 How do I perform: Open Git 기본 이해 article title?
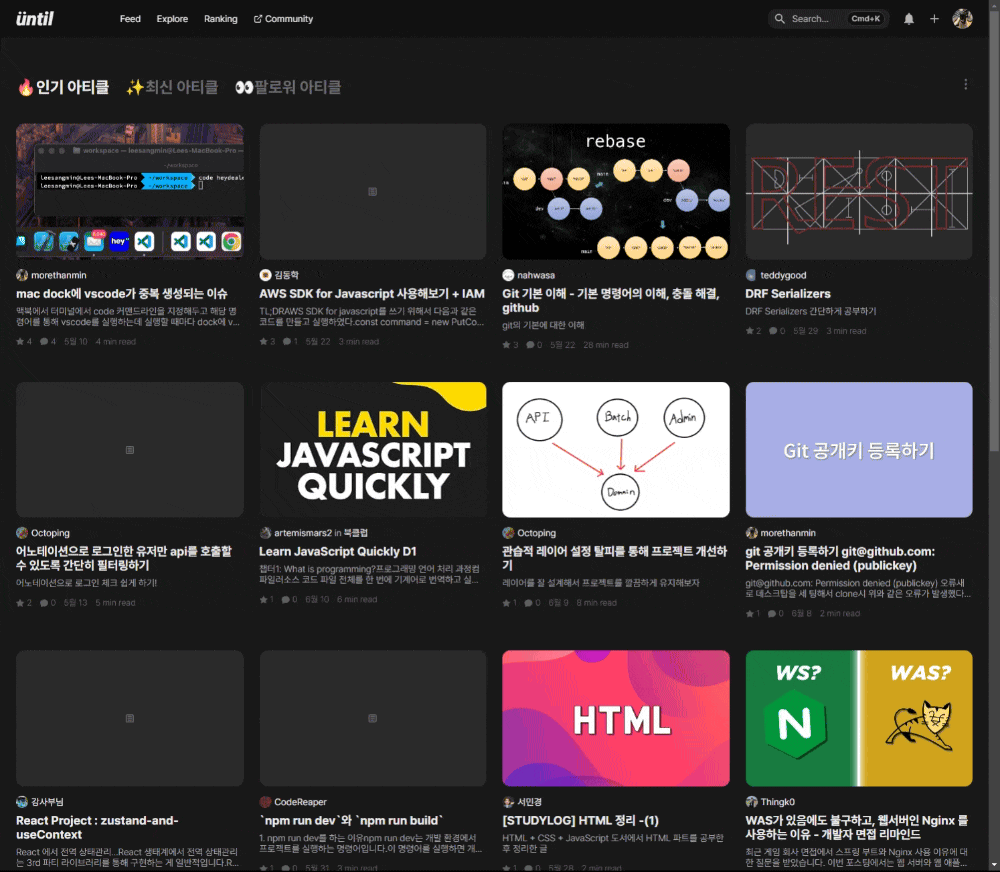pyautogui.click(x=610, y=300)
